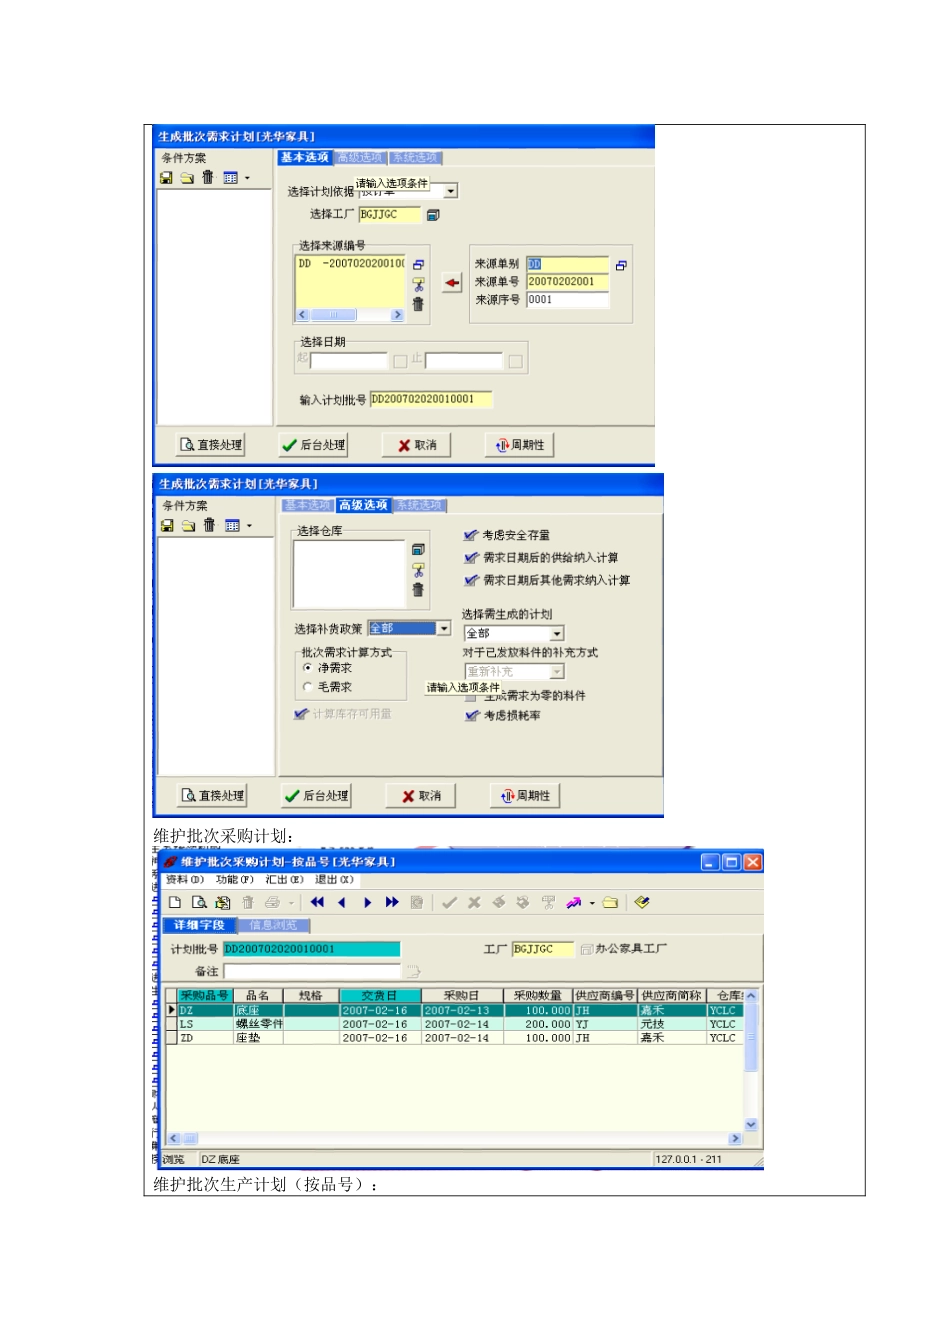The height and width of the screenshot is (1344, 950).
Task: Go to previous record with the left arrow
Action: tap(342, 902)
